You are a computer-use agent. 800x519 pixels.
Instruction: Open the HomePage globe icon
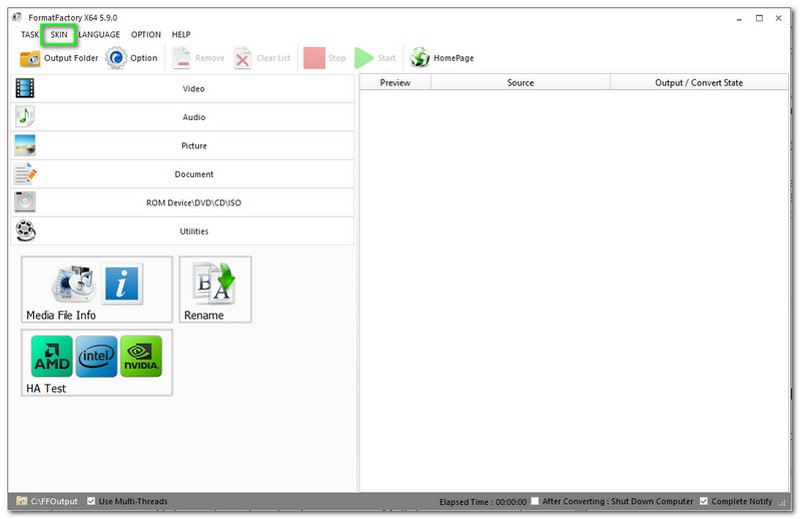point(420,58)
